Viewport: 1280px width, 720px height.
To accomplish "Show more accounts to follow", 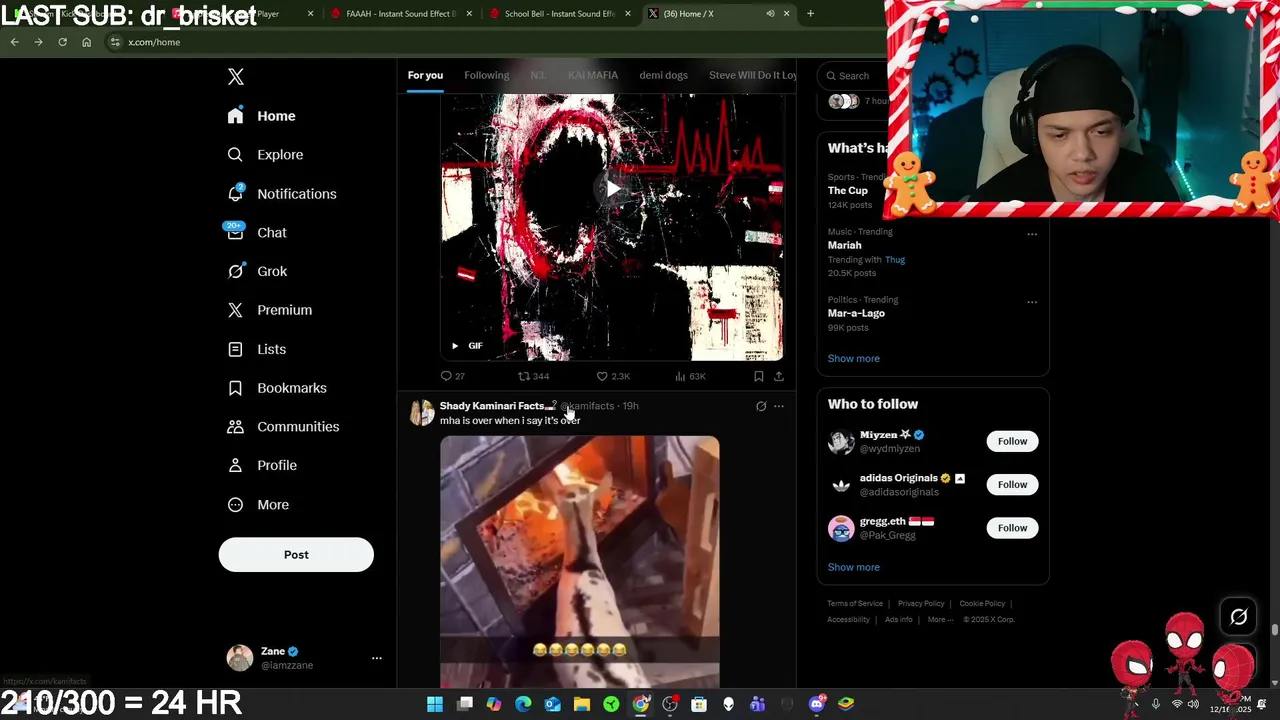I will tap(854, 567).
